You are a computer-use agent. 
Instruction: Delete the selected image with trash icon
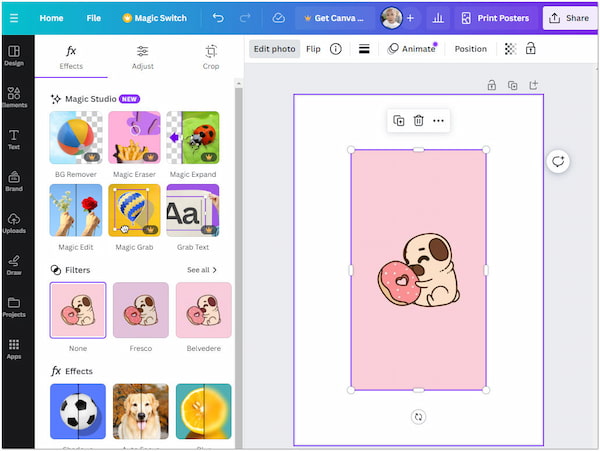pyautogui.click(x=418, y=121)
